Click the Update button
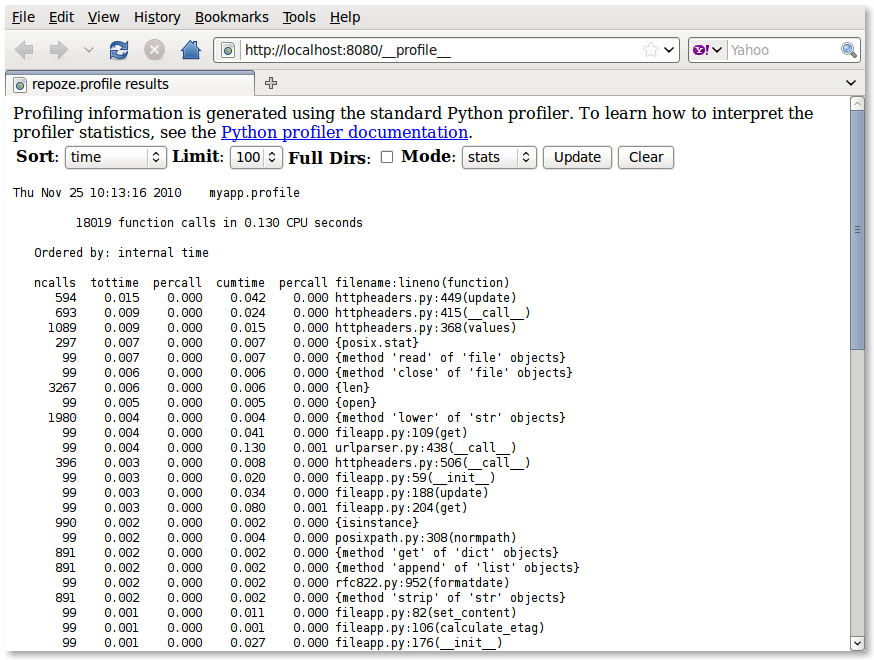This screenshot has width=874, height=660. pos(577,157)
